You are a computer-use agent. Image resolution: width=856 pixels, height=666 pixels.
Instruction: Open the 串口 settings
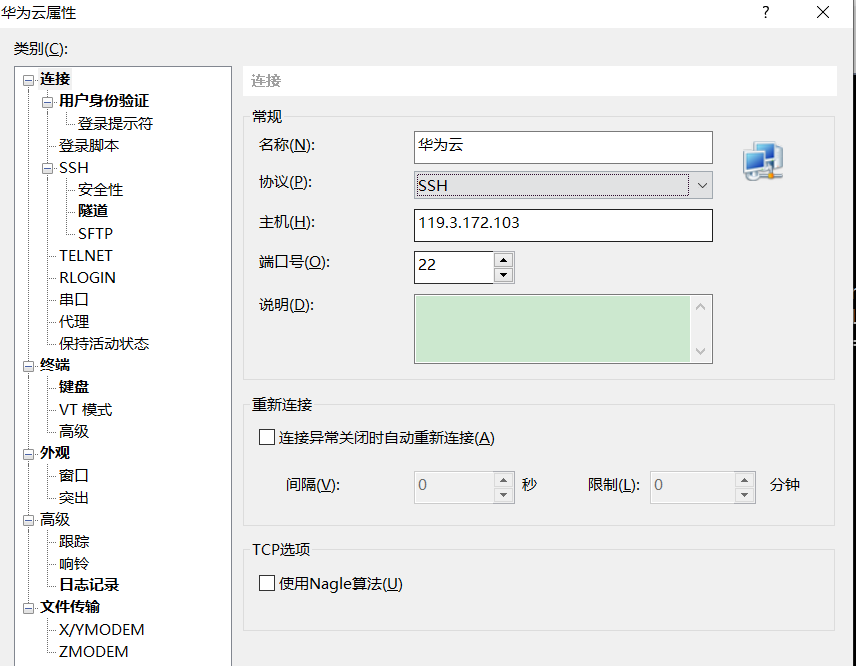[74, 300]
